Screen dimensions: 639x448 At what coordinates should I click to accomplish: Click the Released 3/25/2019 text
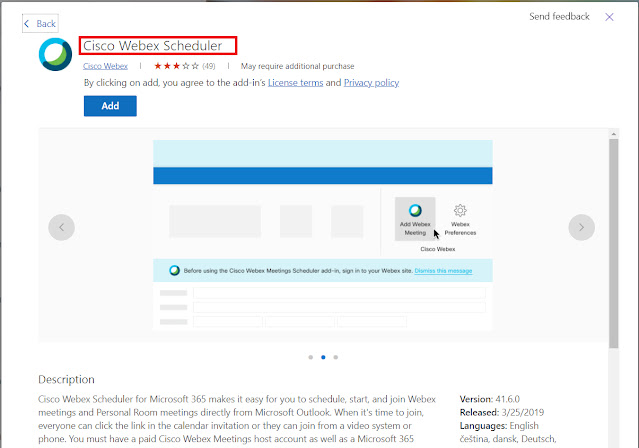(502, 413)
